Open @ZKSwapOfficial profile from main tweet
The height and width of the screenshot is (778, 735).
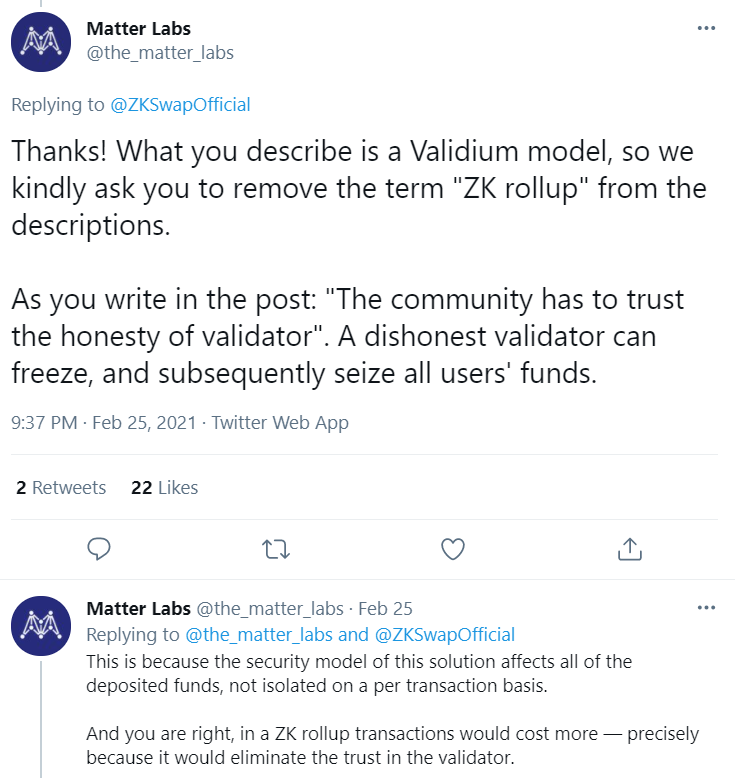(180, 105)
